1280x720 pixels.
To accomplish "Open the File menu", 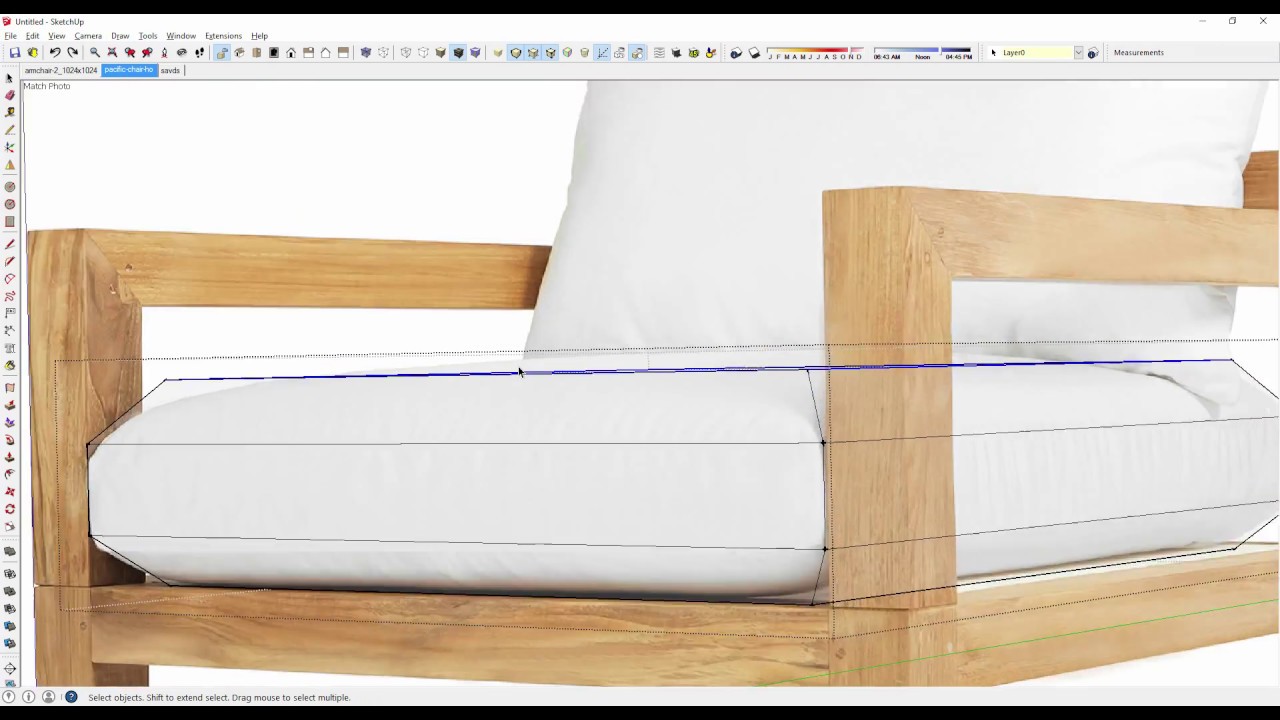I will tap(10, 36).
